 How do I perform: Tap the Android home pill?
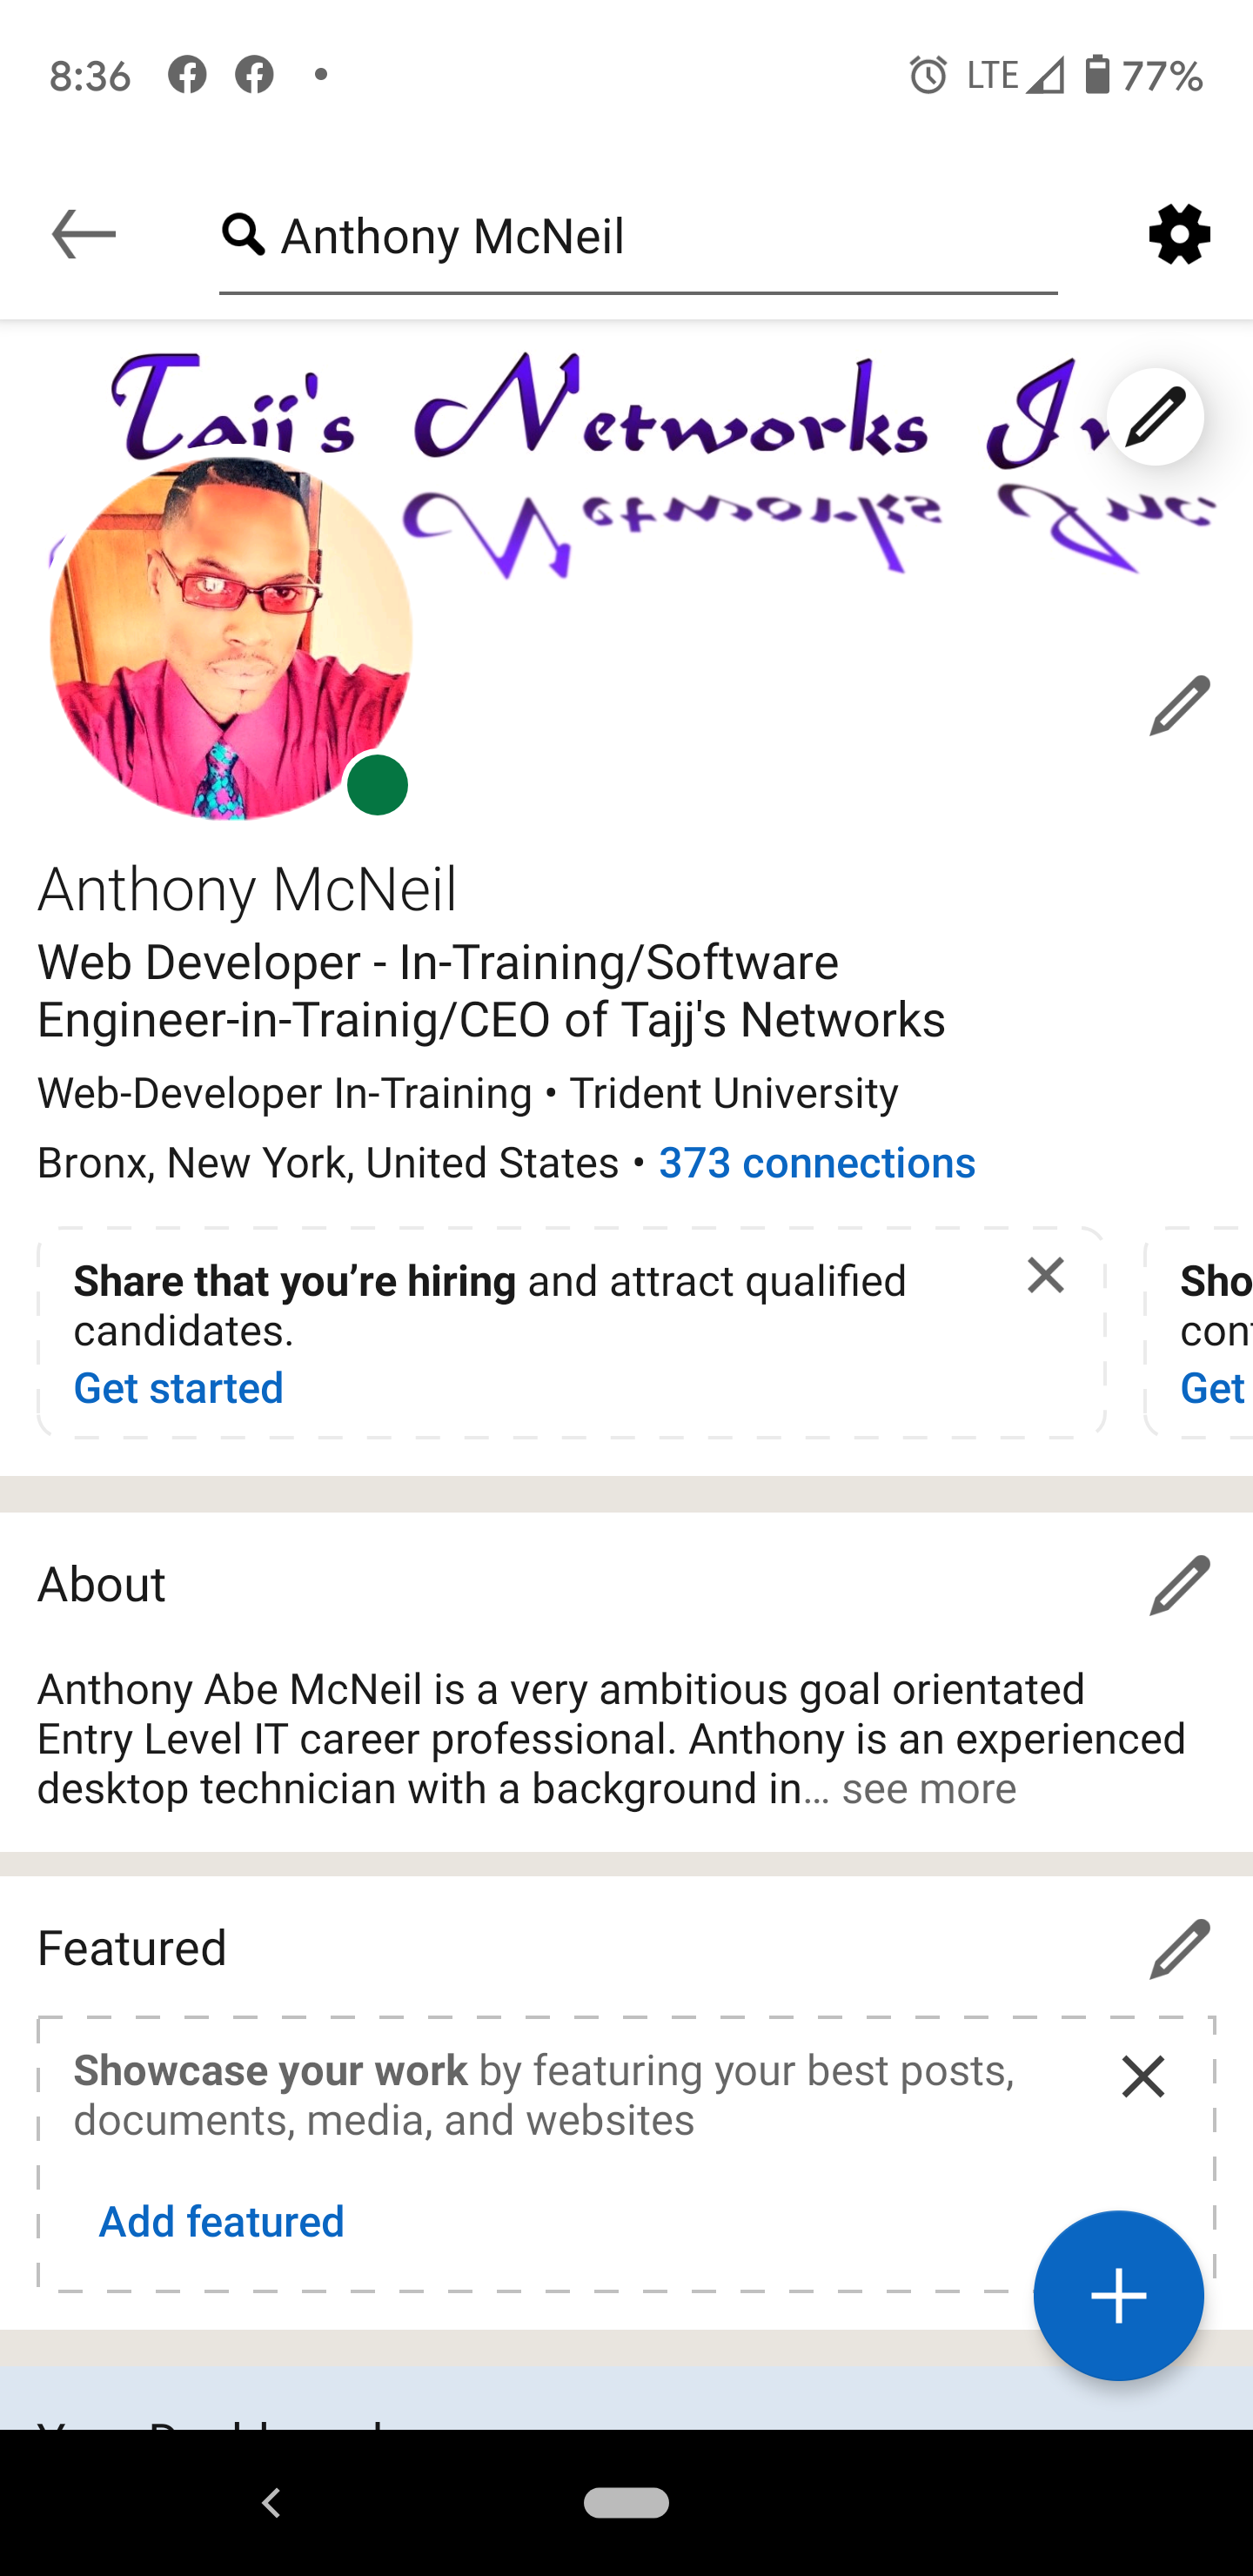(x=626, y=2502)
